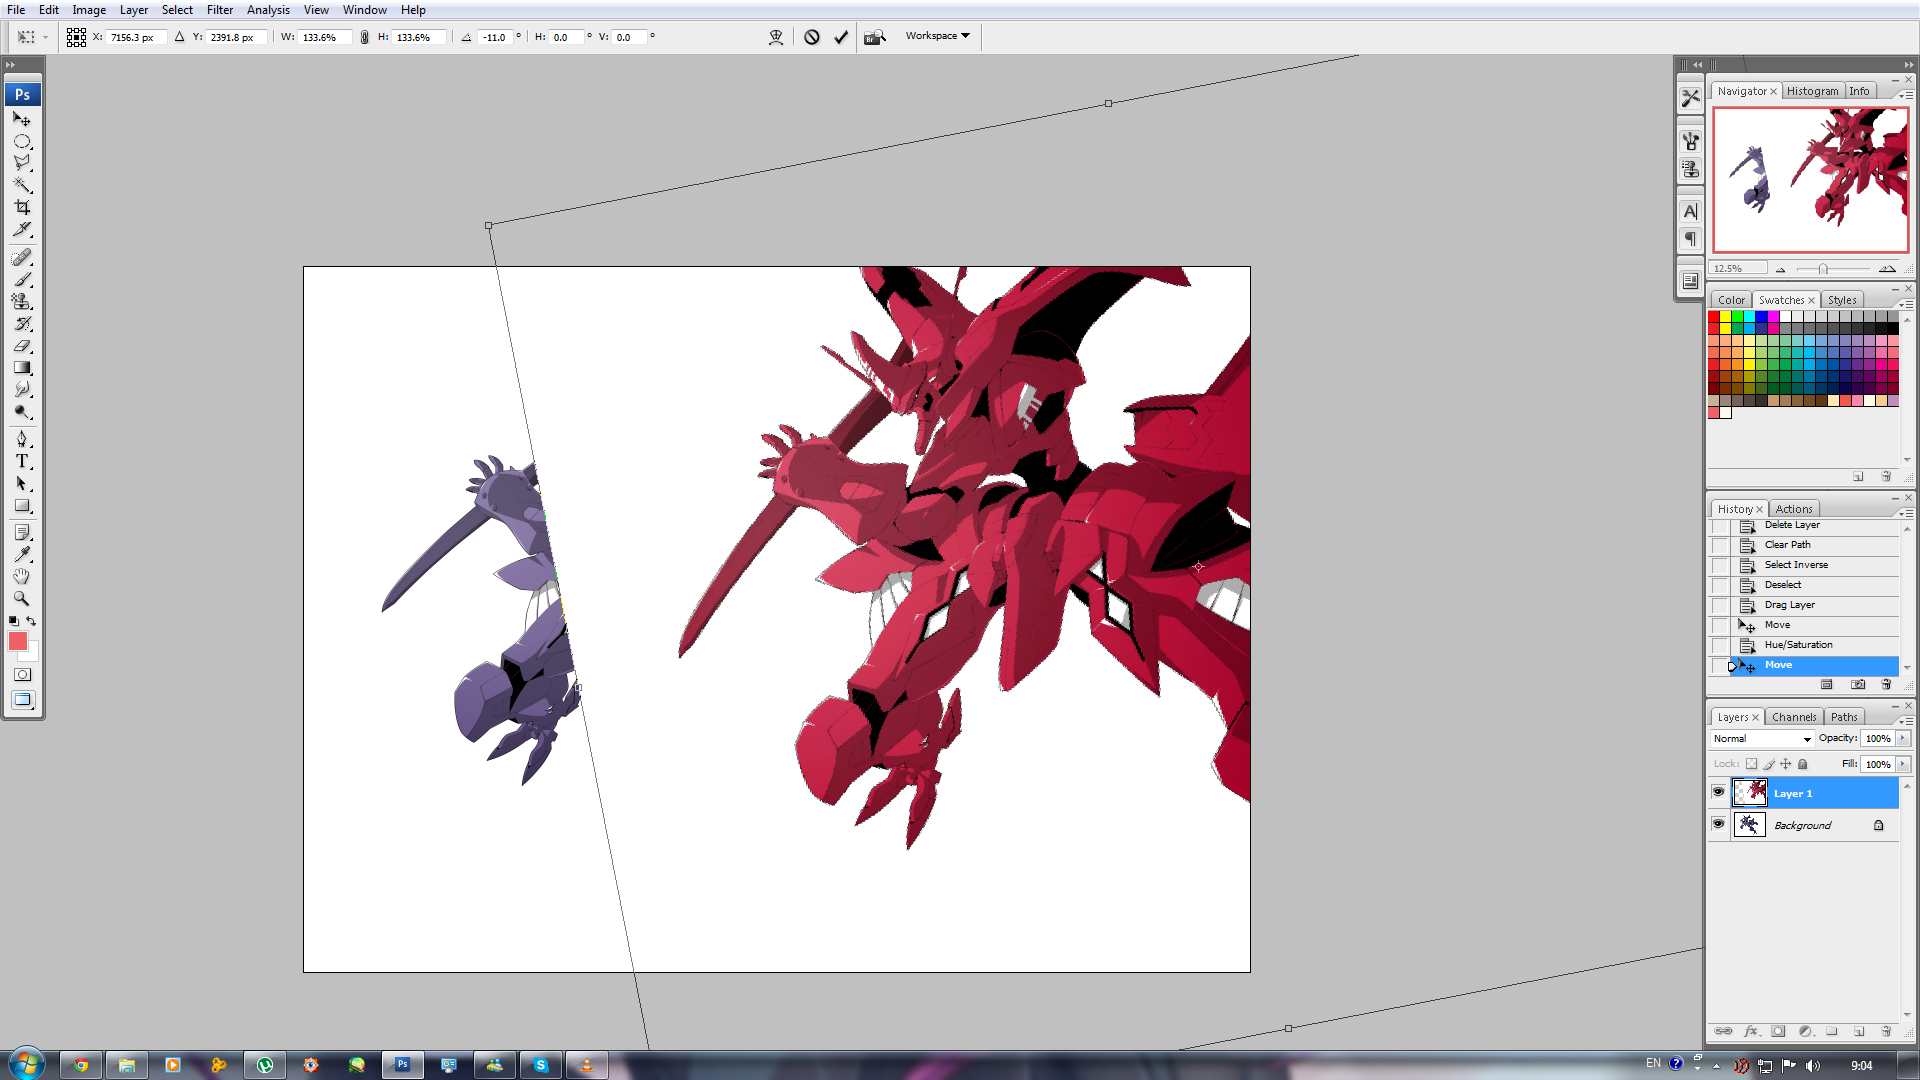Image resolution: width=1920 pixels, height=1080 pixels.
Task: Select the Pen tool
Action: (x=21, y=439)
